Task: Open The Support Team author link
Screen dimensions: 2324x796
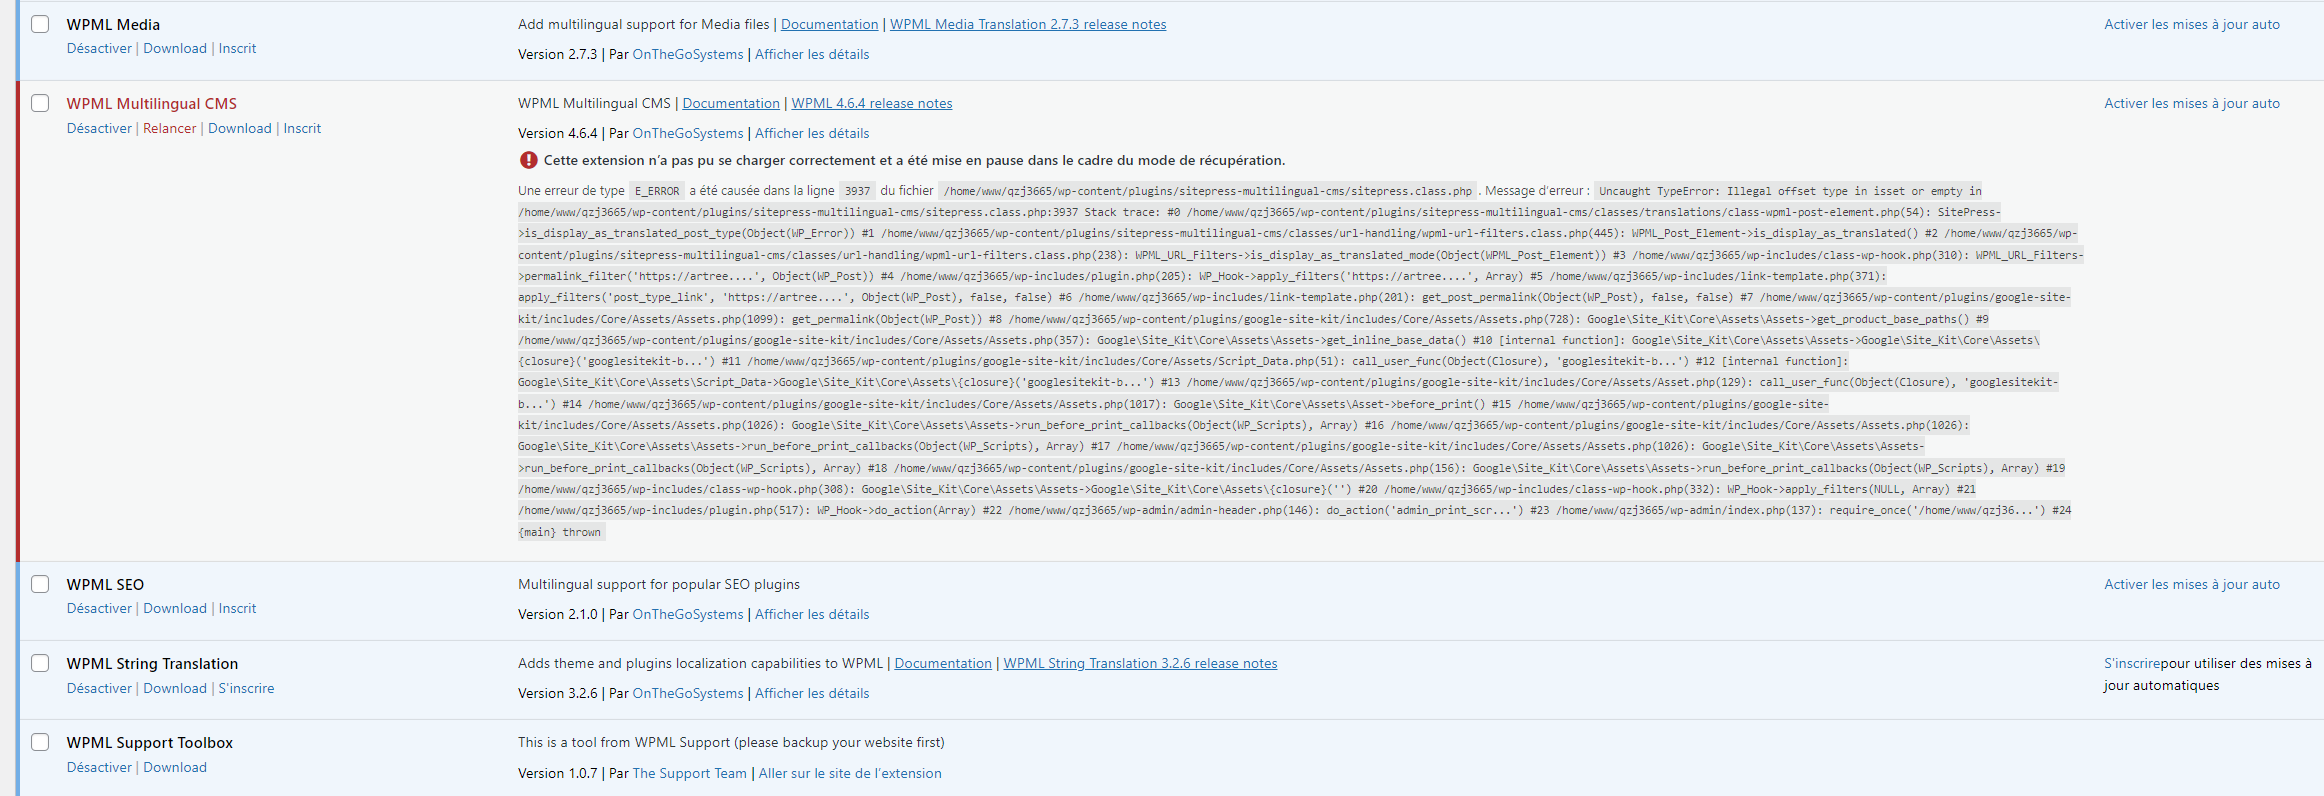Action: point(690,773)
